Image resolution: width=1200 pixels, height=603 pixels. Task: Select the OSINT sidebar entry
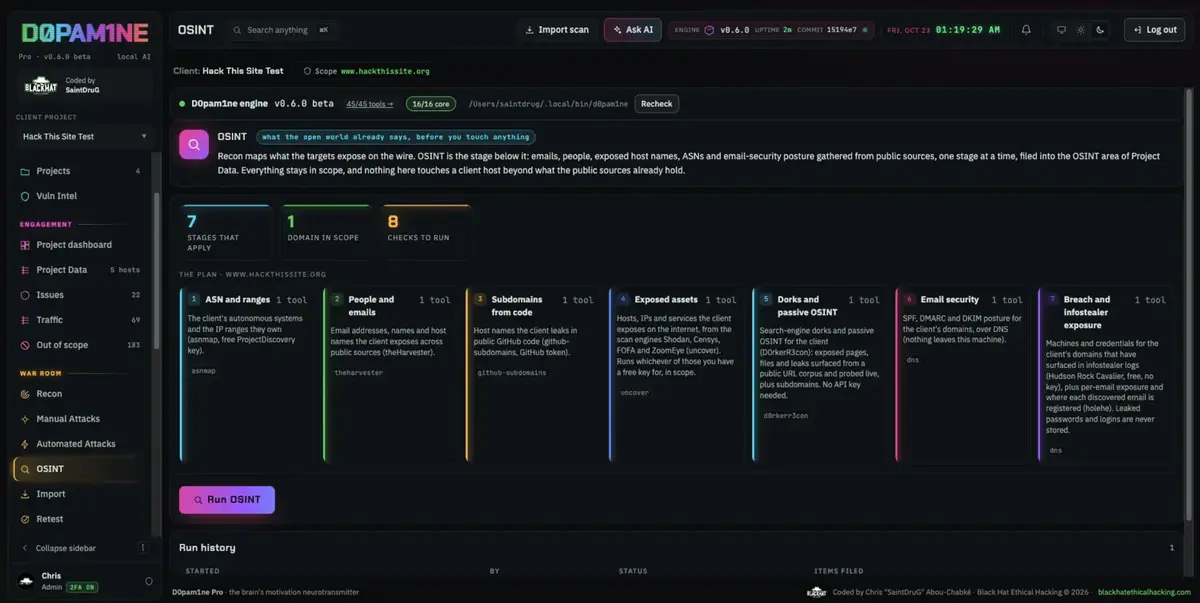coord(80,469)
